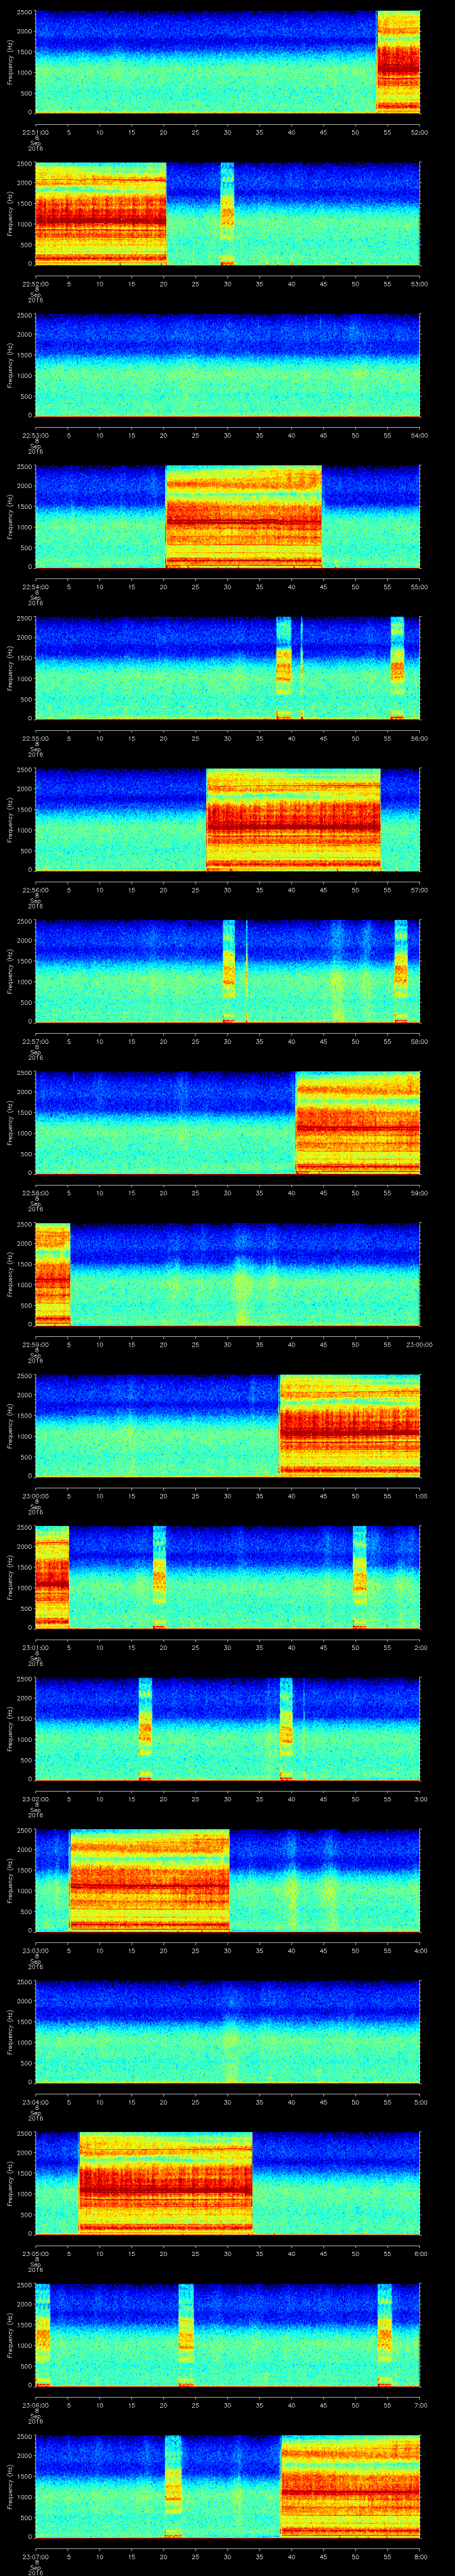The width and height of the screenshot is (455, 2576).
Task: Select the burst near 19s in 23:01 spectrogram
Action: (x=159, y=1577)
